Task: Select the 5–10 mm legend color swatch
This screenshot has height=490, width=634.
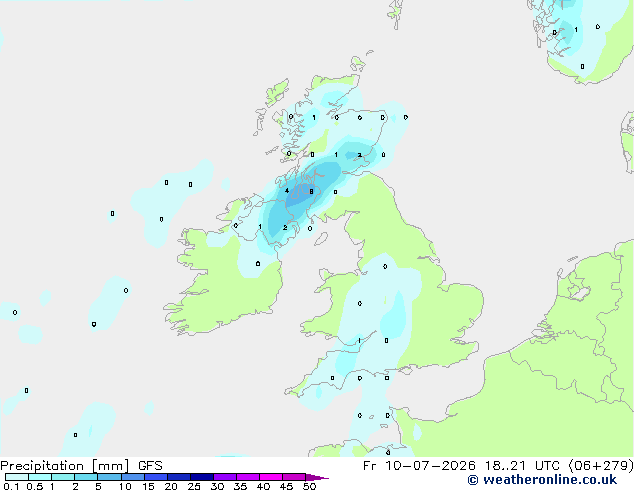Action: (x=109, y=477)
